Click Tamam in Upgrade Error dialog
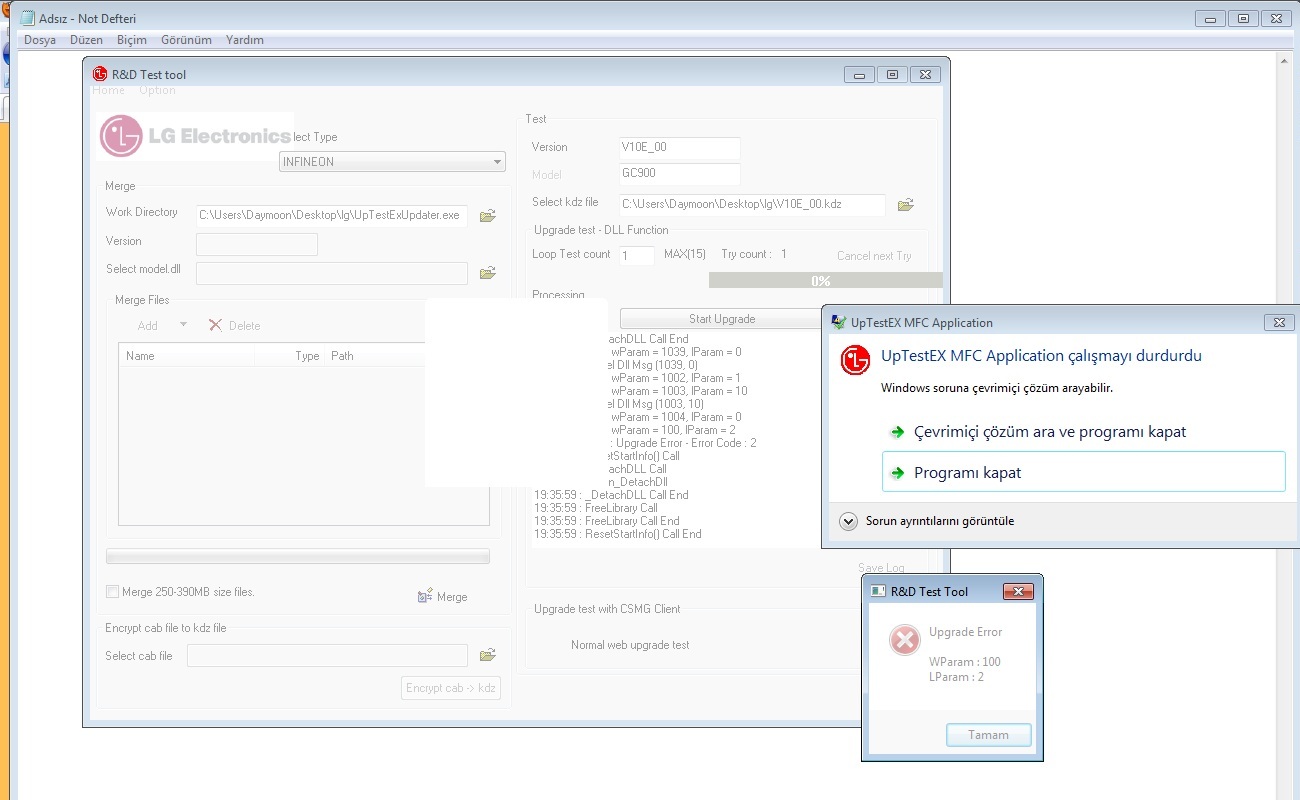Image resolution: width=1300 pixels, height=800 pixels. [988, 735]
